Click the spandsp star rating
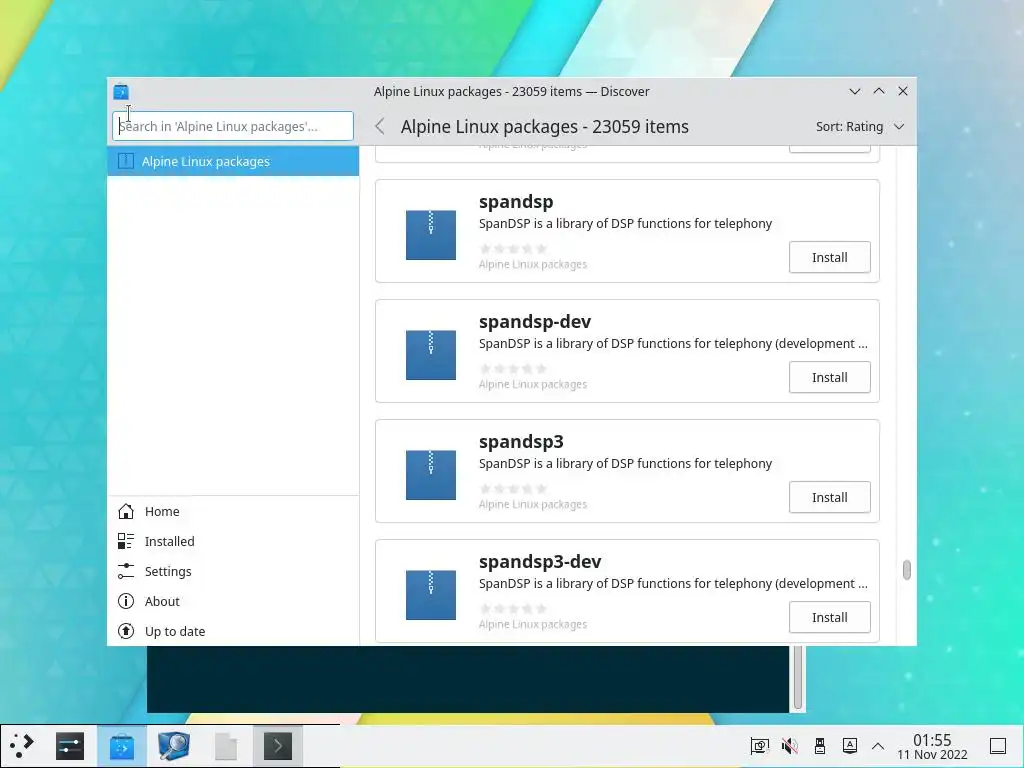 [x=513, y=249]
